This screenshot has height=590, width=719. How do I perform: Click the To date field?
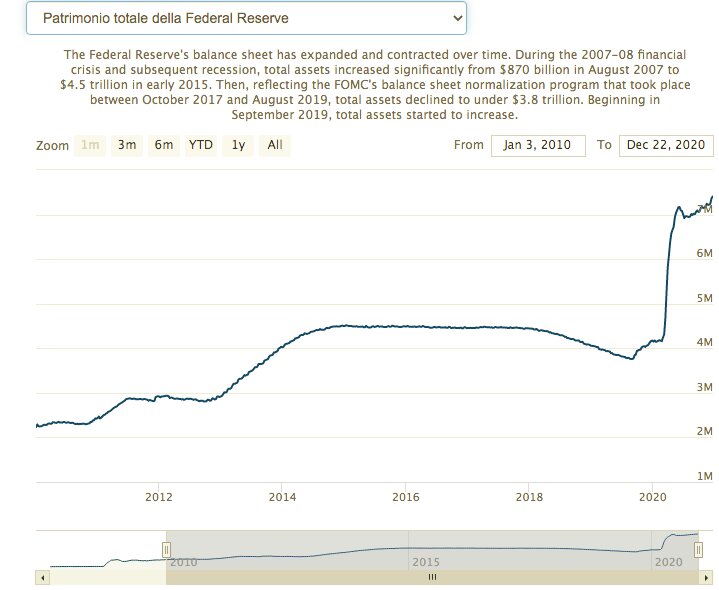[x=666, y=145]
